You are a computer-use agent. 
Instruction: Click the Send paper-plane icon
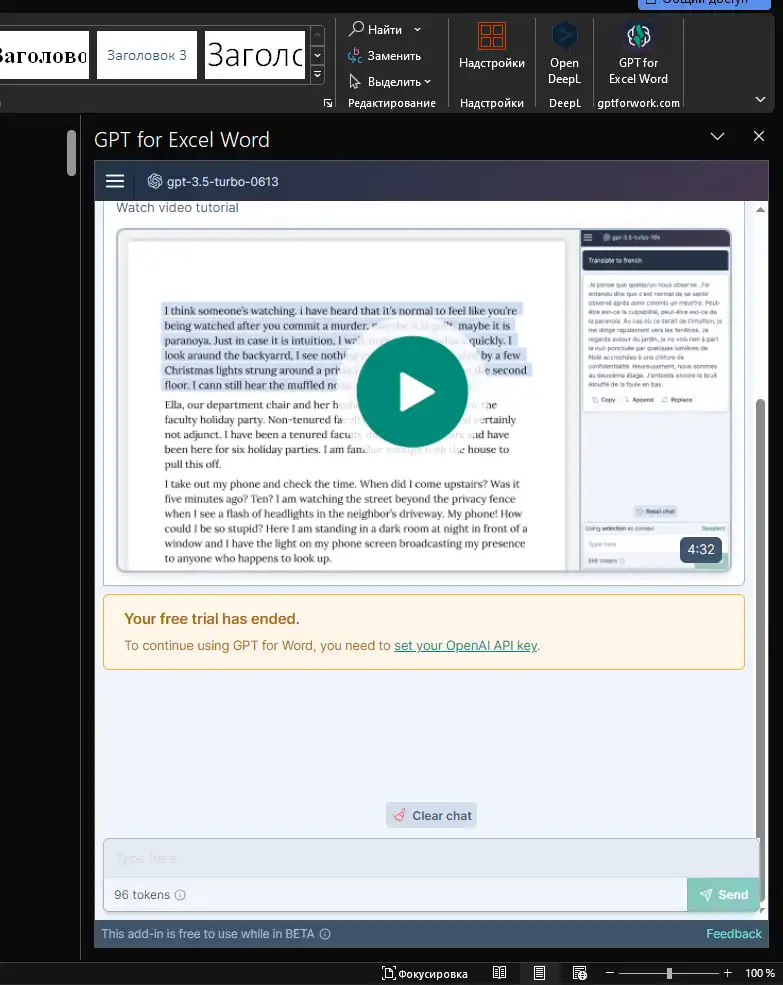click(706, 895)
